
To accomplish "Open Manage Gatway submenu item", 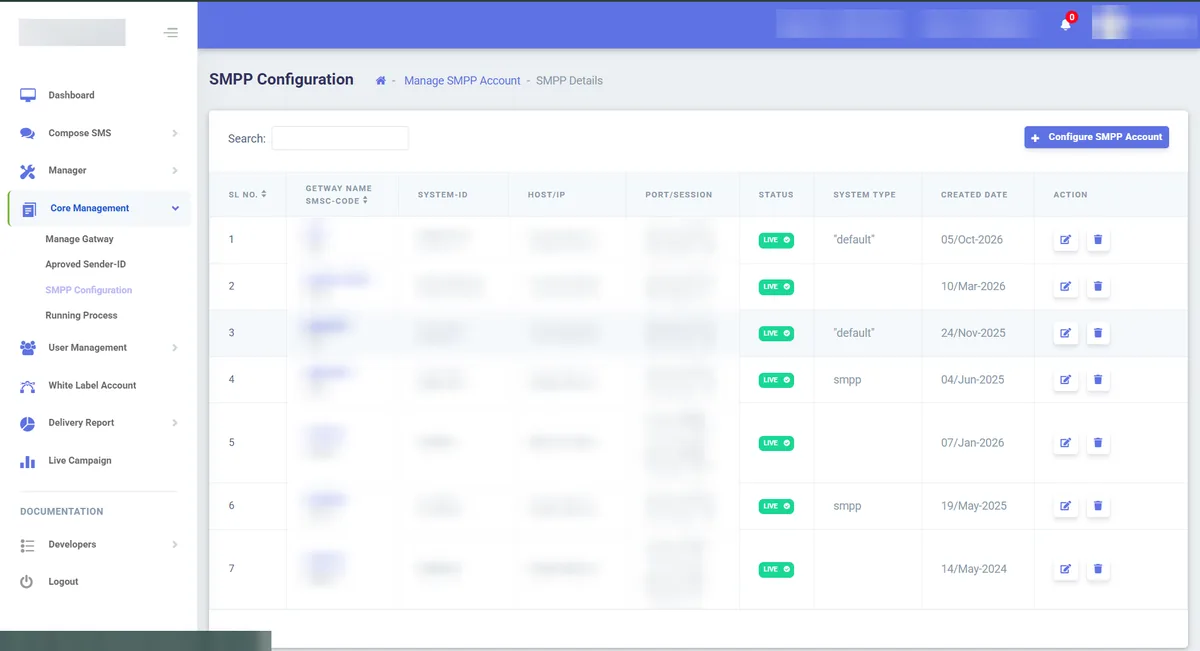I will 79,240.
